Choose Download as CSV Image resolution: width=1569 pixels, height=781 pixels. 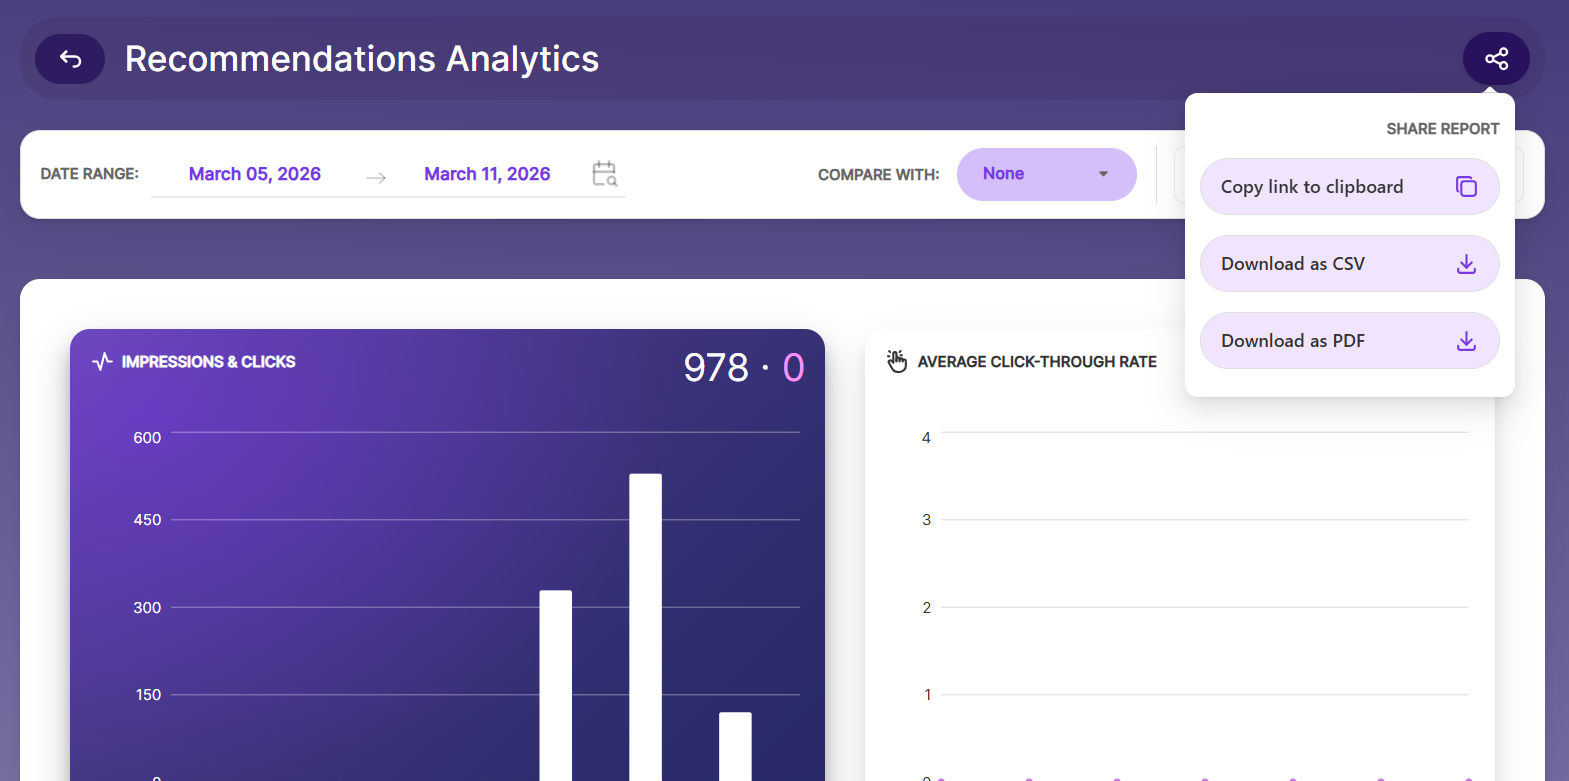tap(1349, 264)
